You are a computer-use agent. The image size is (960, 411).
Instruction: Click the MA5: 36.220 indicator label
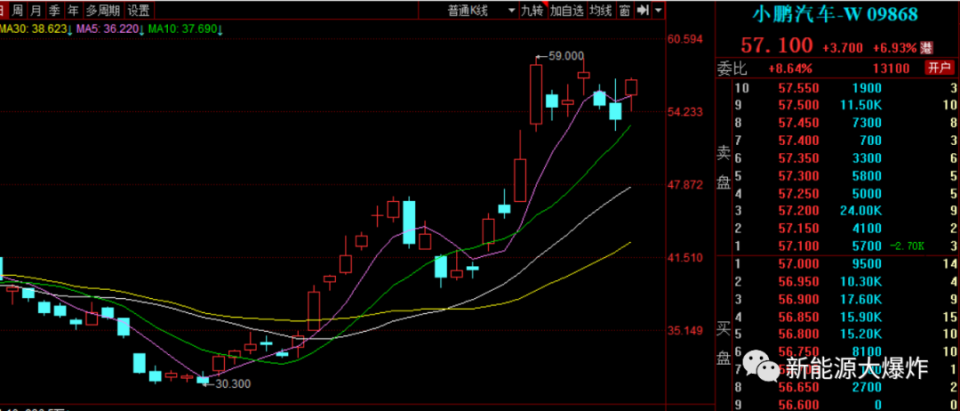[x=107, y=29]
